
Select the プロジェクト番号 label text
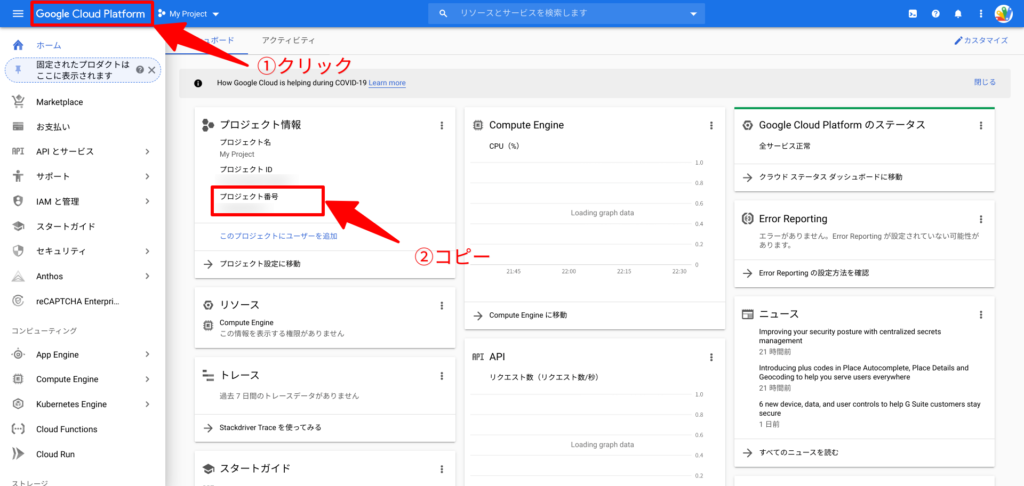point(249,196)
